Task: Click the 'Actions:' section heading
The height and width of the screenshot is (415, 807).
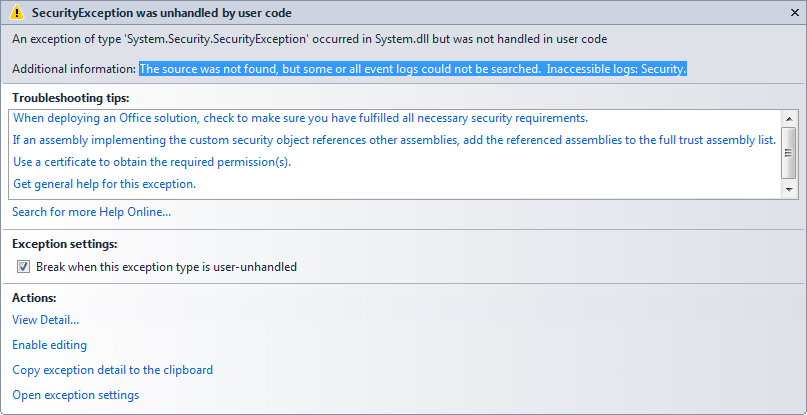Action: coord(34,298)
